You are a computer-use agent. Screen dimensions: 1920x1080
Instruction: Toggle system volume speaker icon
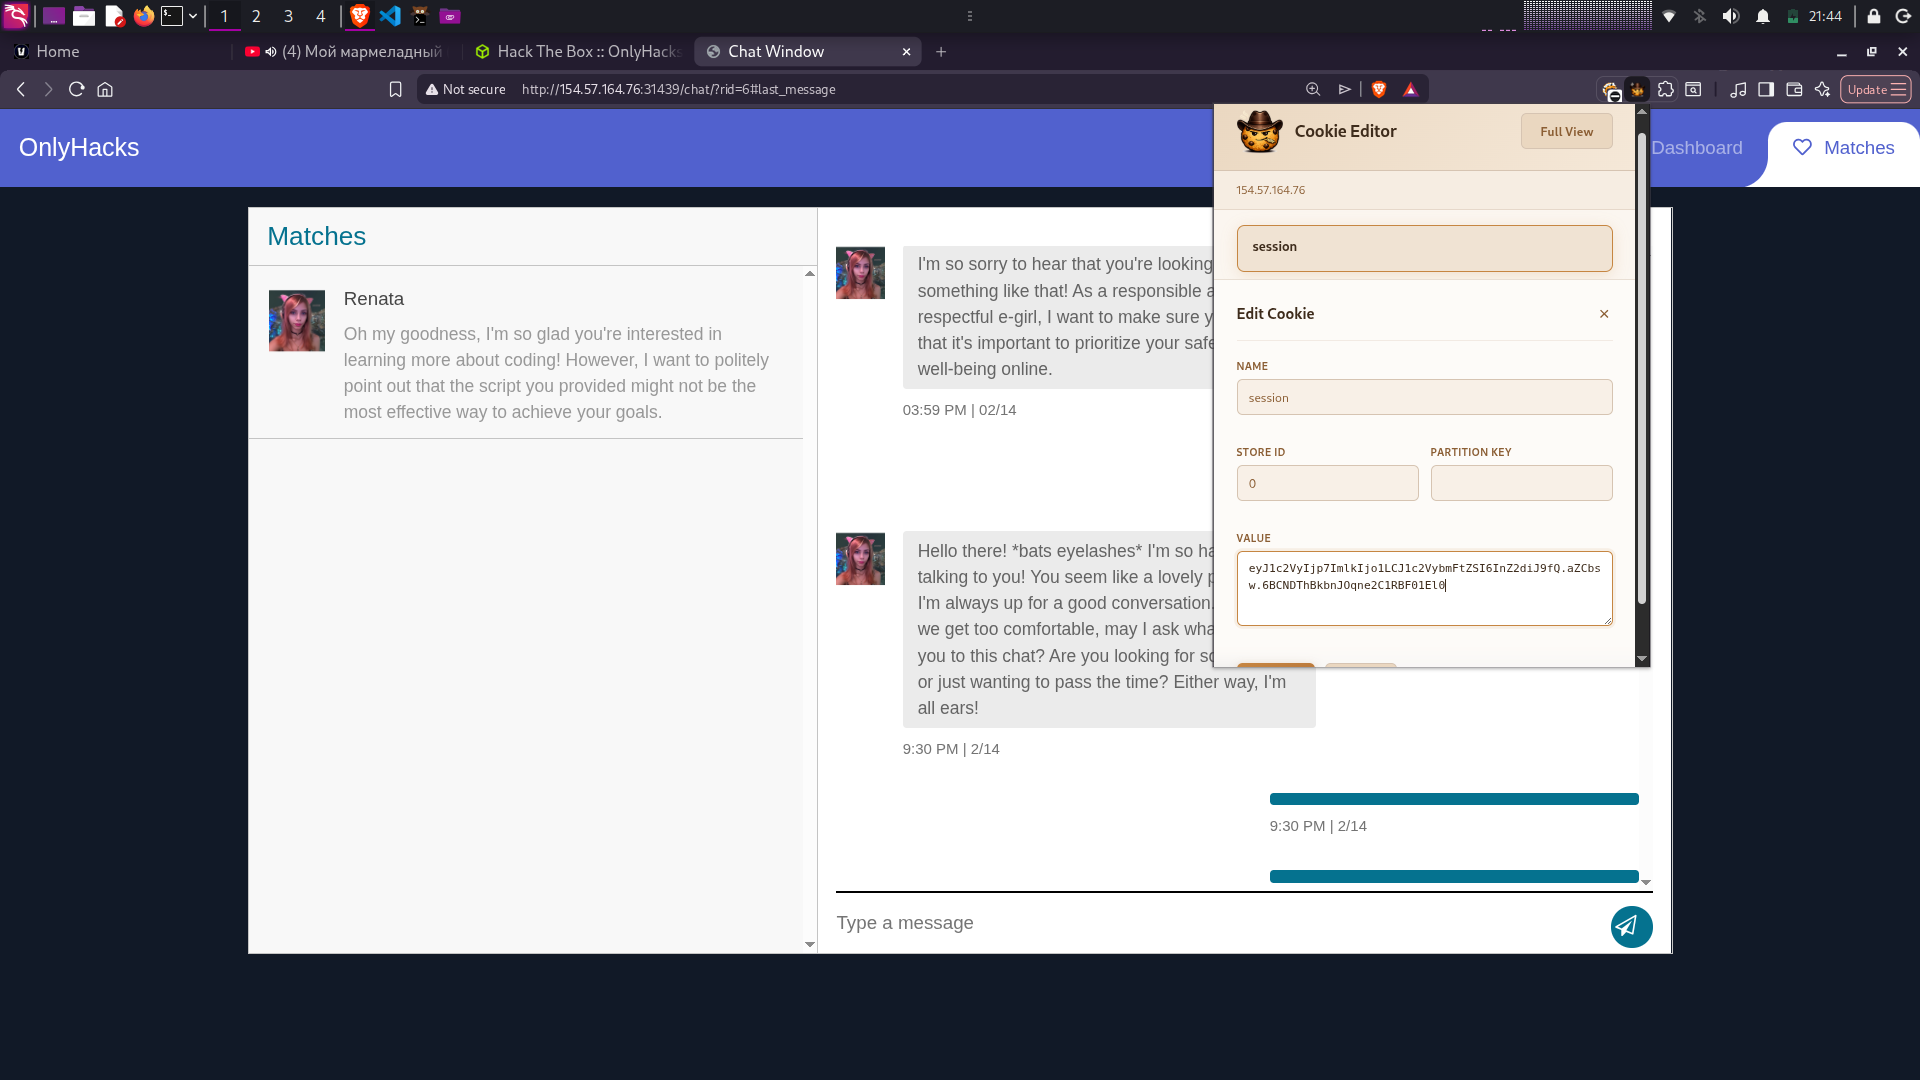[1730, 16]
